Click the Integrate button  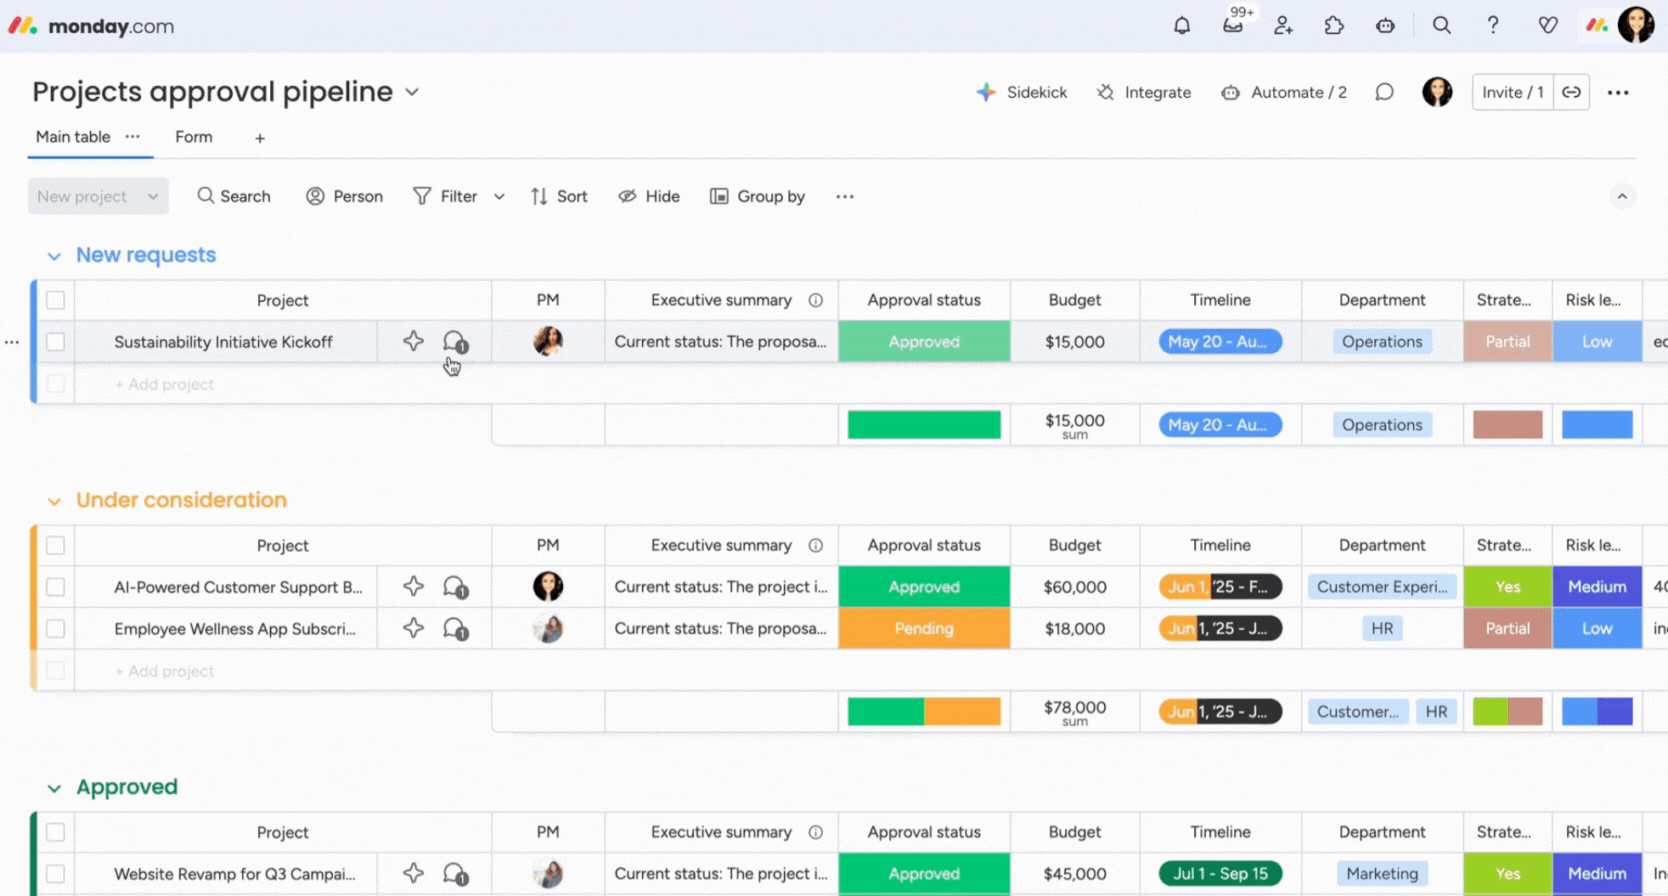[1144, 92]
